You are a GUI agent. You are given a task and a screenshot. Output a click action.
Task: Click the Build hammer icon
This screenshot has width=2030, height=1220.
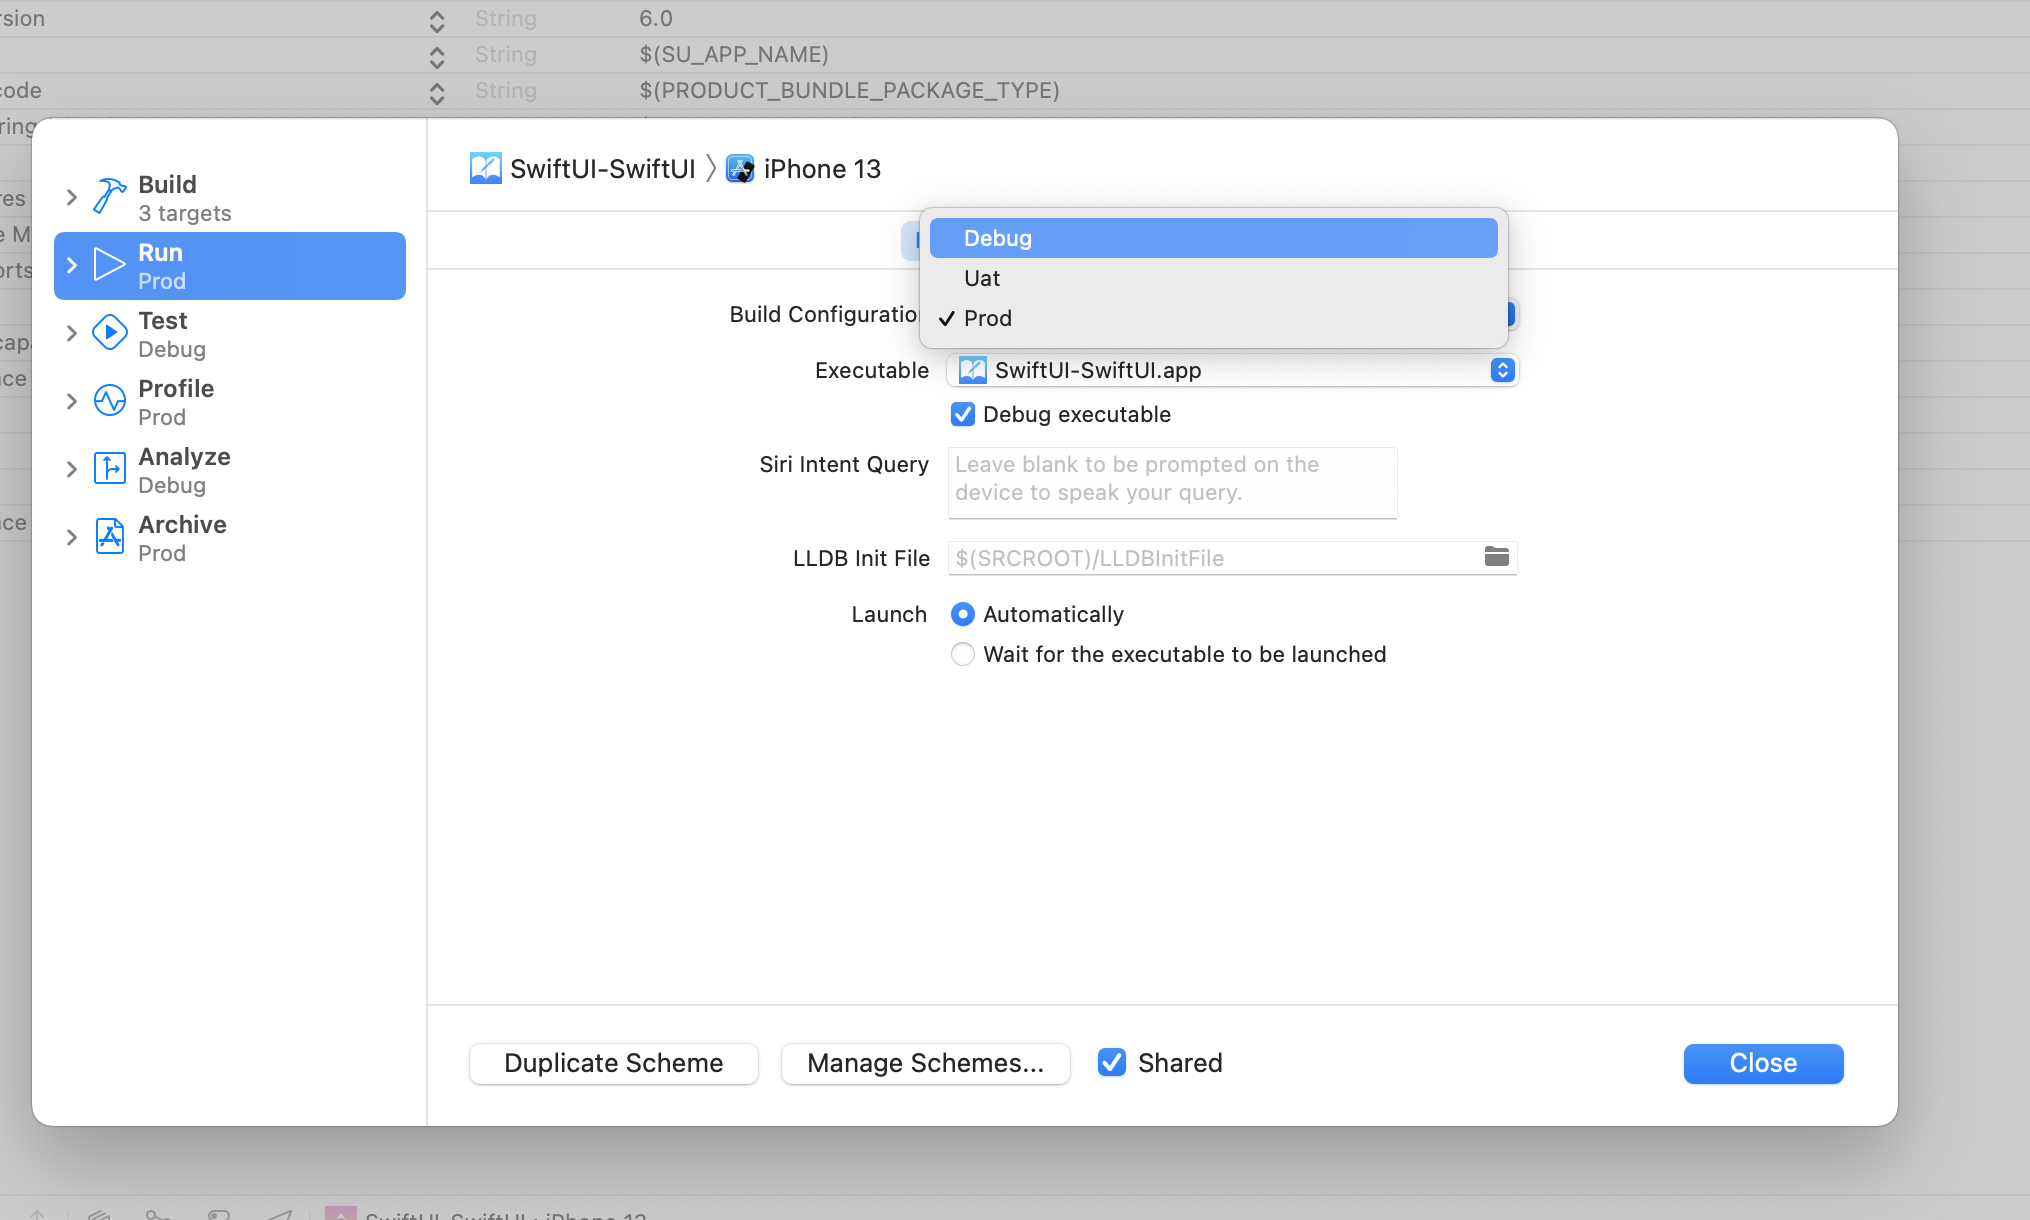click(109, 196)
